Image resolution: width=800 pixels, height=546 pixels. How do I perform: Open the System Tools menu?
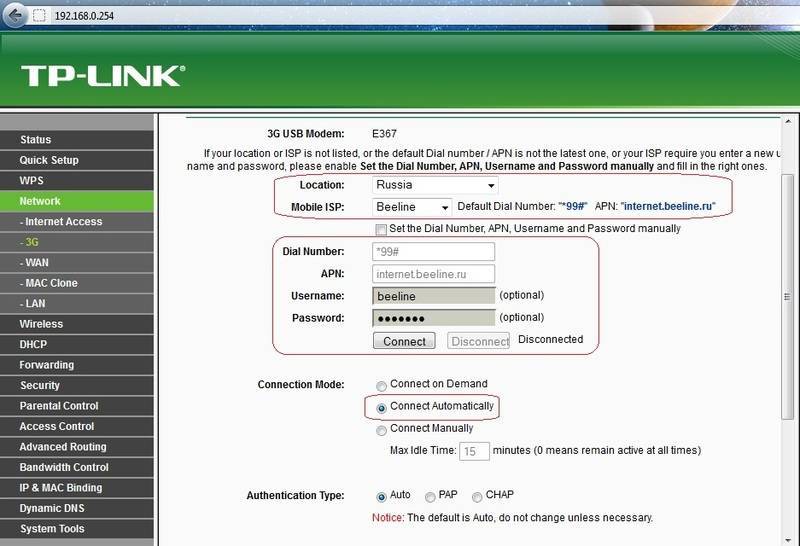(x=77, y=529)
